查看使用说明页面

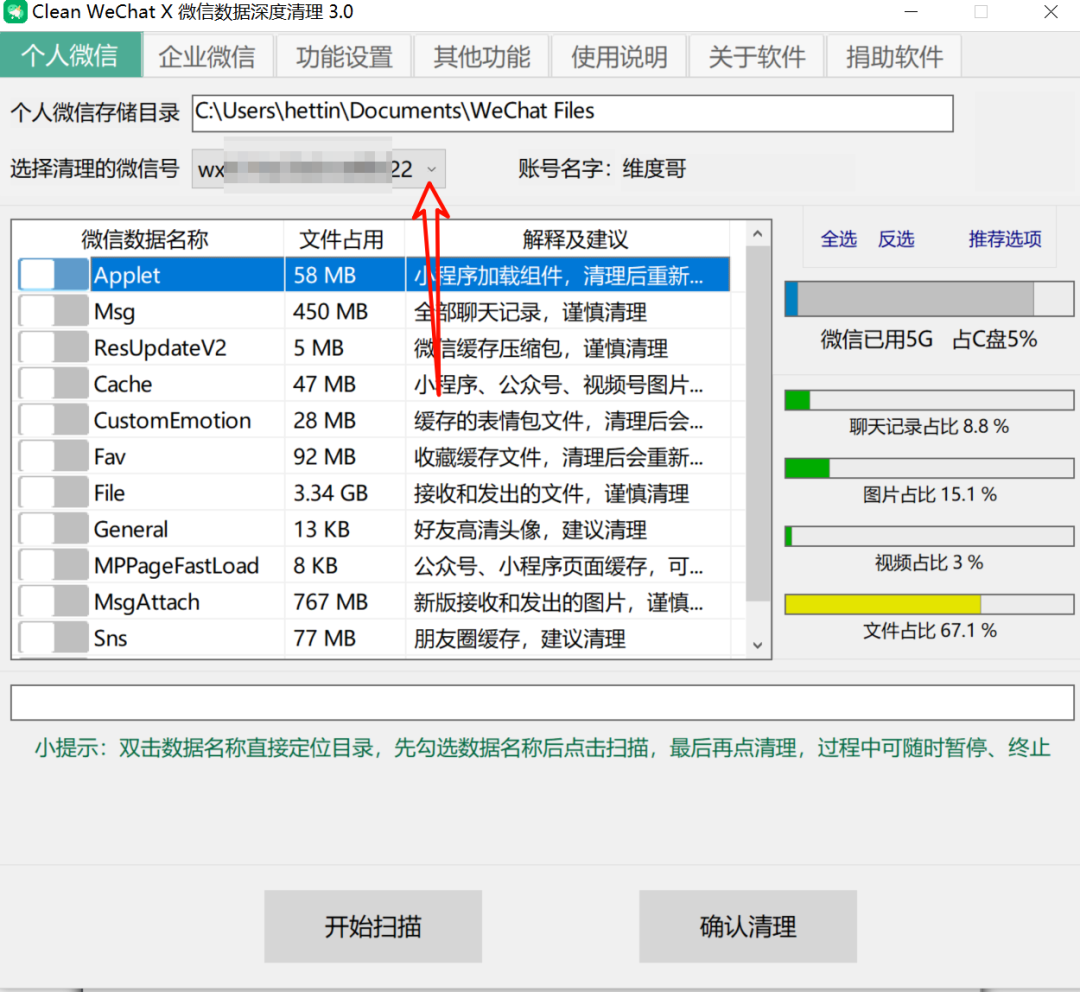click(x=619, y=56)
